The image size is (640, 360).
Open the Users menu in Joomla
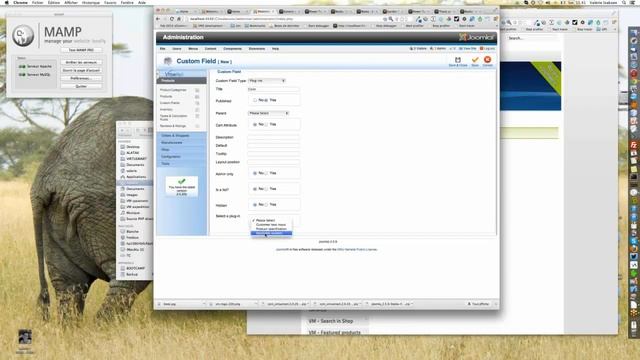pyautogui.click(x=177, y=49)
